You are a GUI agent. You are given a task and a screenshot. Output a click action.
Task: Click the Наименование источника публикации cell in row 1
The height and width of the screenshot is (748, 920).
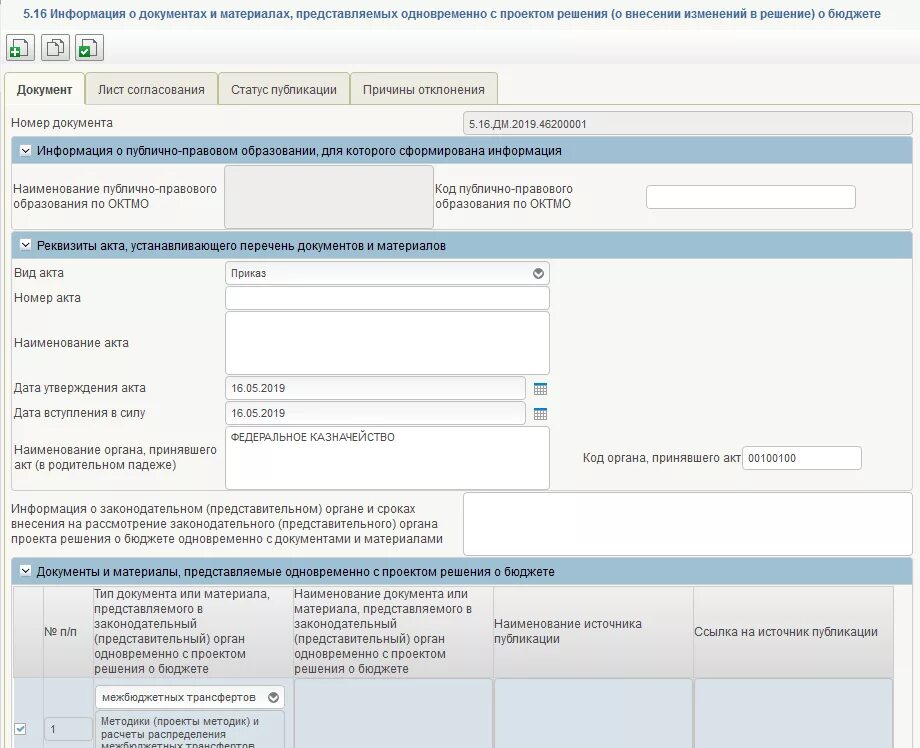point(593,713)
